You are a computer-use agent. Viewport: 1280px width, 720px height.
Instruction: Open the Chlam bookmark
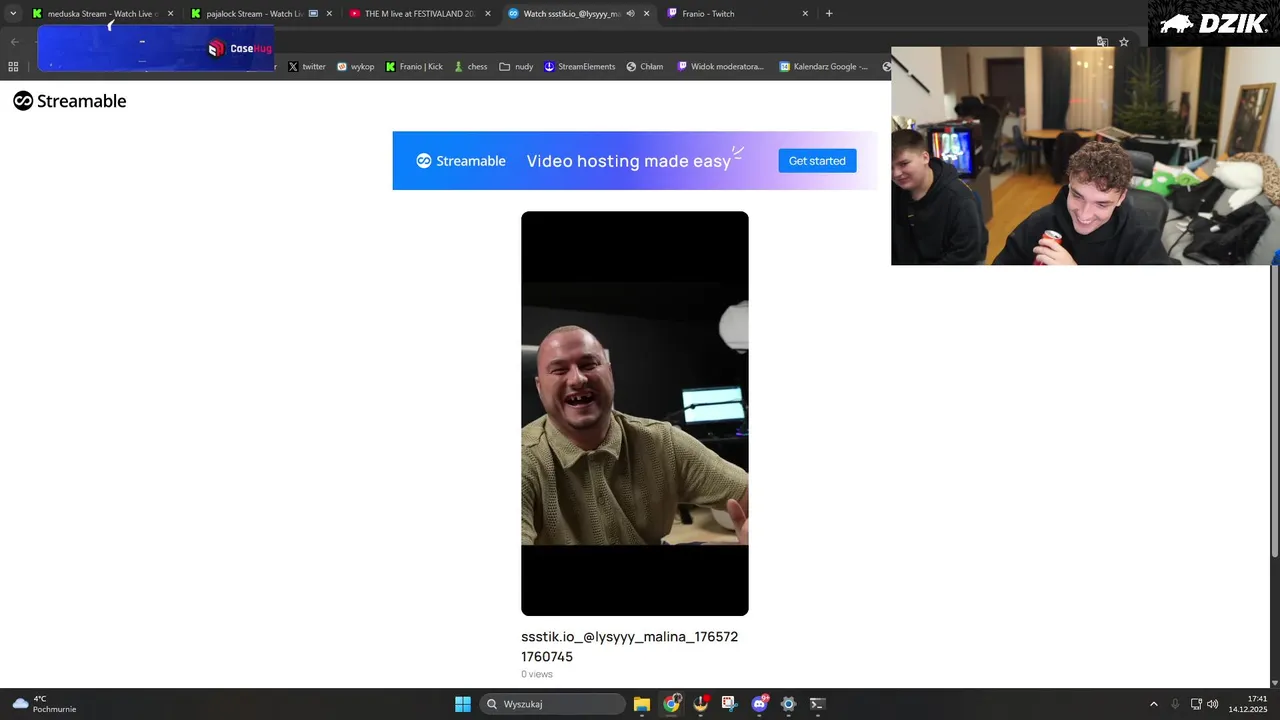[x=645, y=67]
